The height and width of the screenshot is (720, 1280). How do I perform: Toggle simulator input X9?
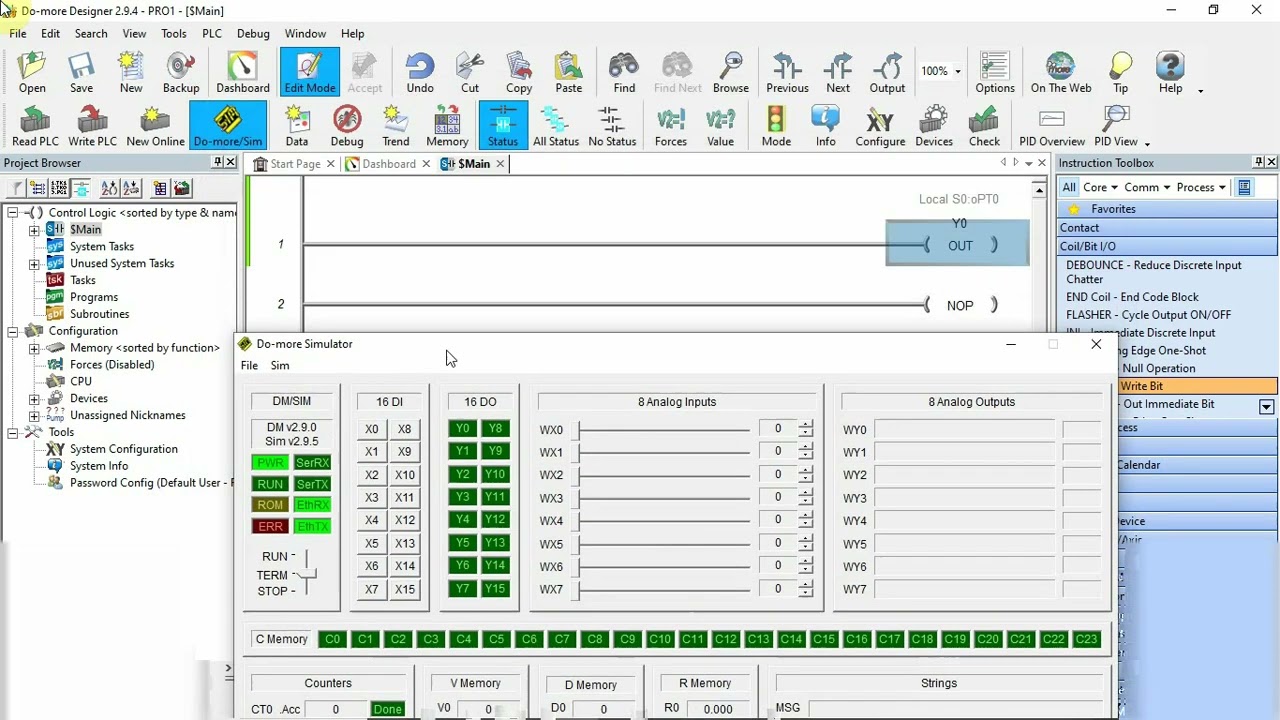click(x=405, y=452)
